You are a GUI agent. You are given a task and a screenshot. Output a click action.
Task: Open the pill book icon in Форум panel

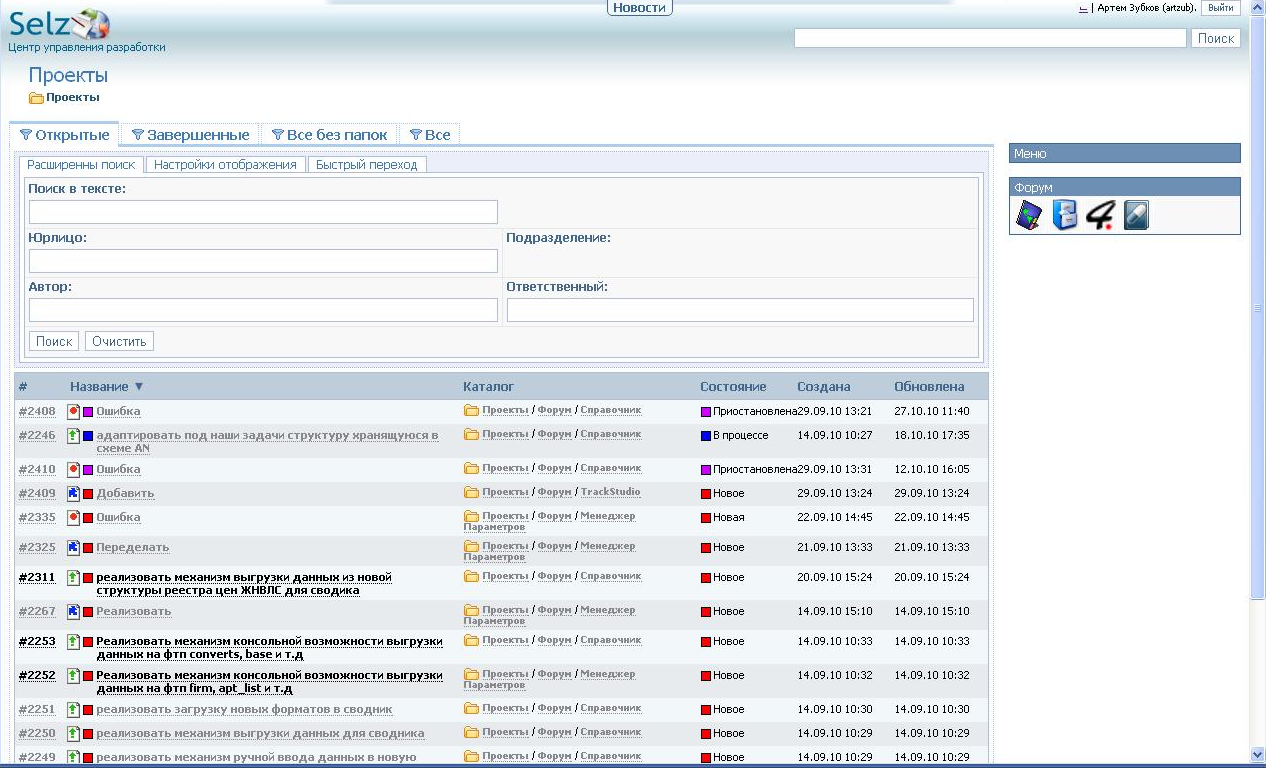tap(1136, 215)
